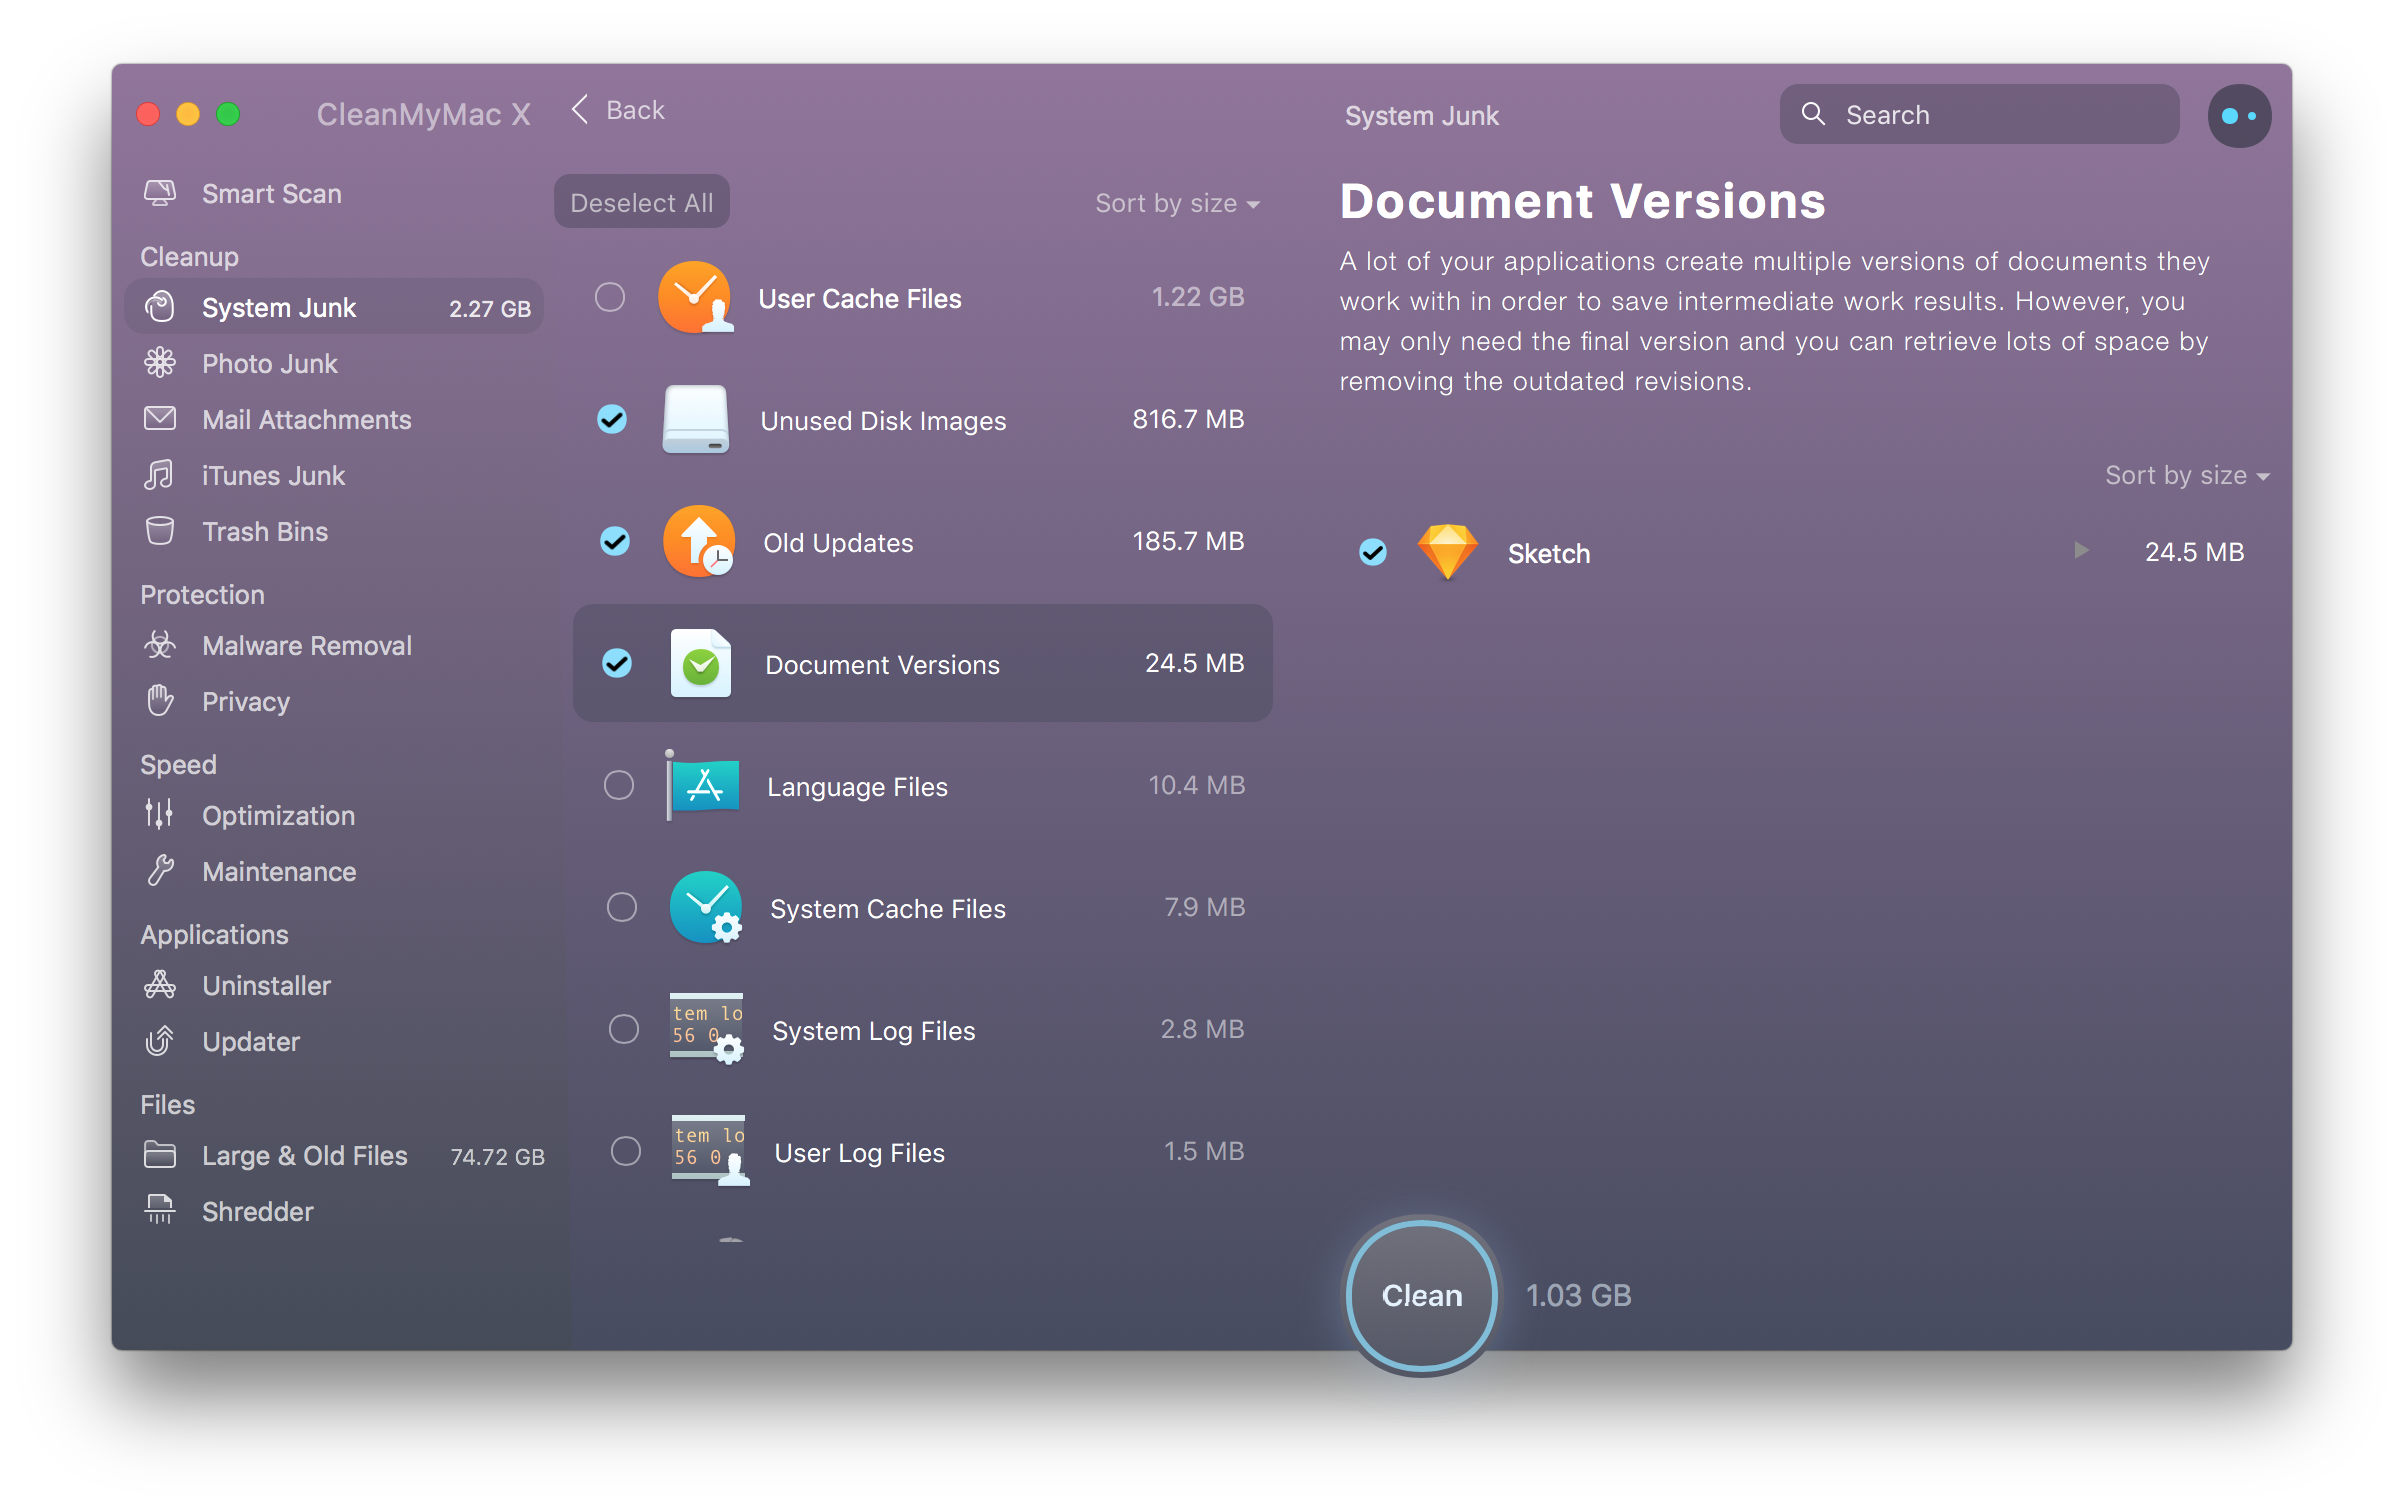Click the Unused Disk Images drive icon

696,420
